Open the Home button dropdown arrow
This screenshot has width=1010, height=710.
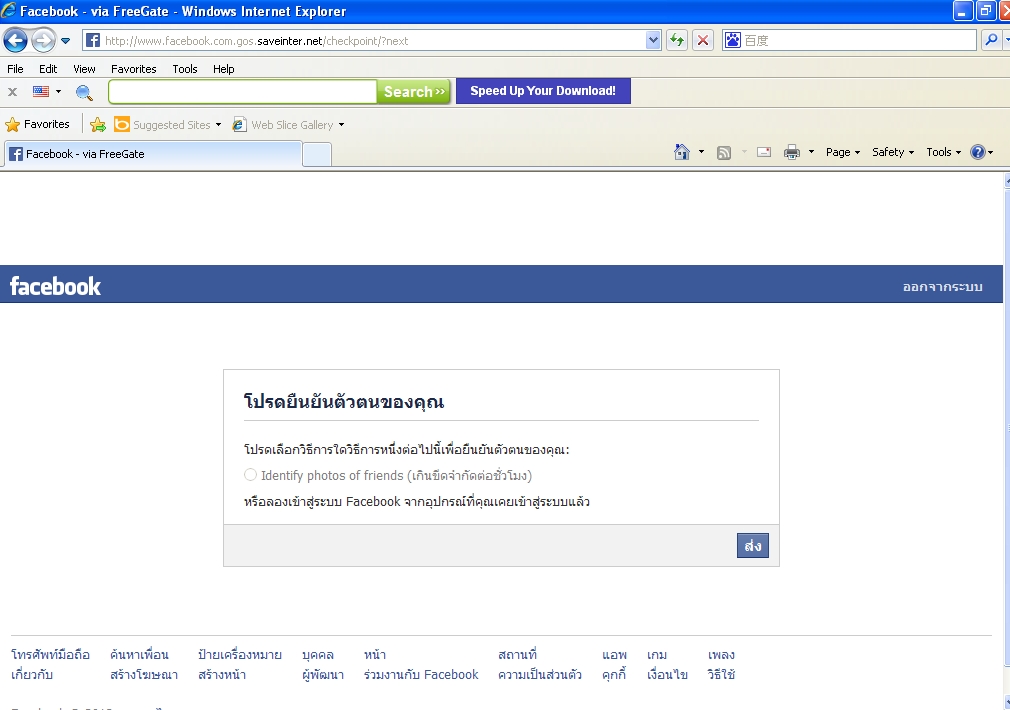[701, 152]
